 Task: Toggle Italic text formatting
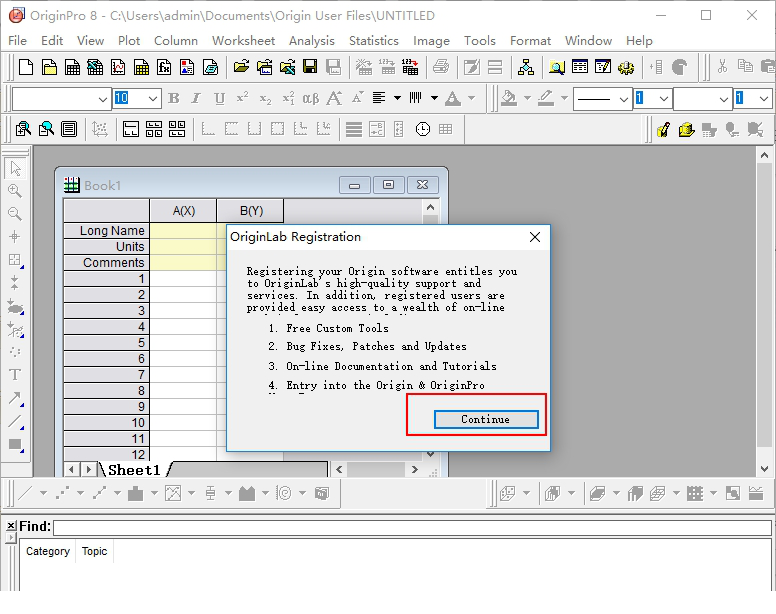point(196,98)
